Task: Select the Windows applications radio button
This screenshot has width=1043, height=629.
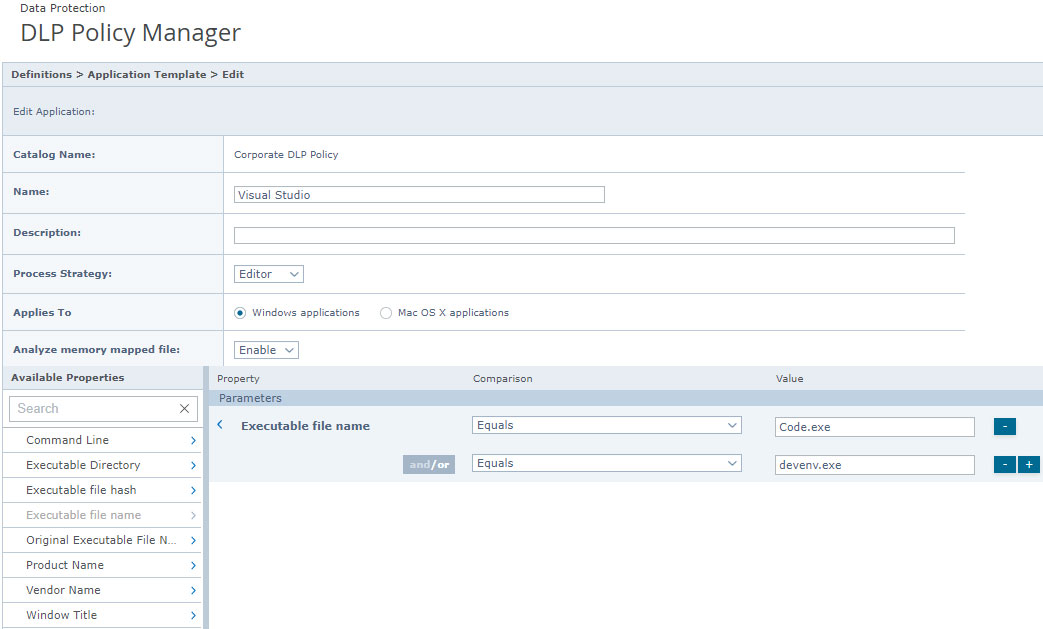Action: [x=237, y=312]
